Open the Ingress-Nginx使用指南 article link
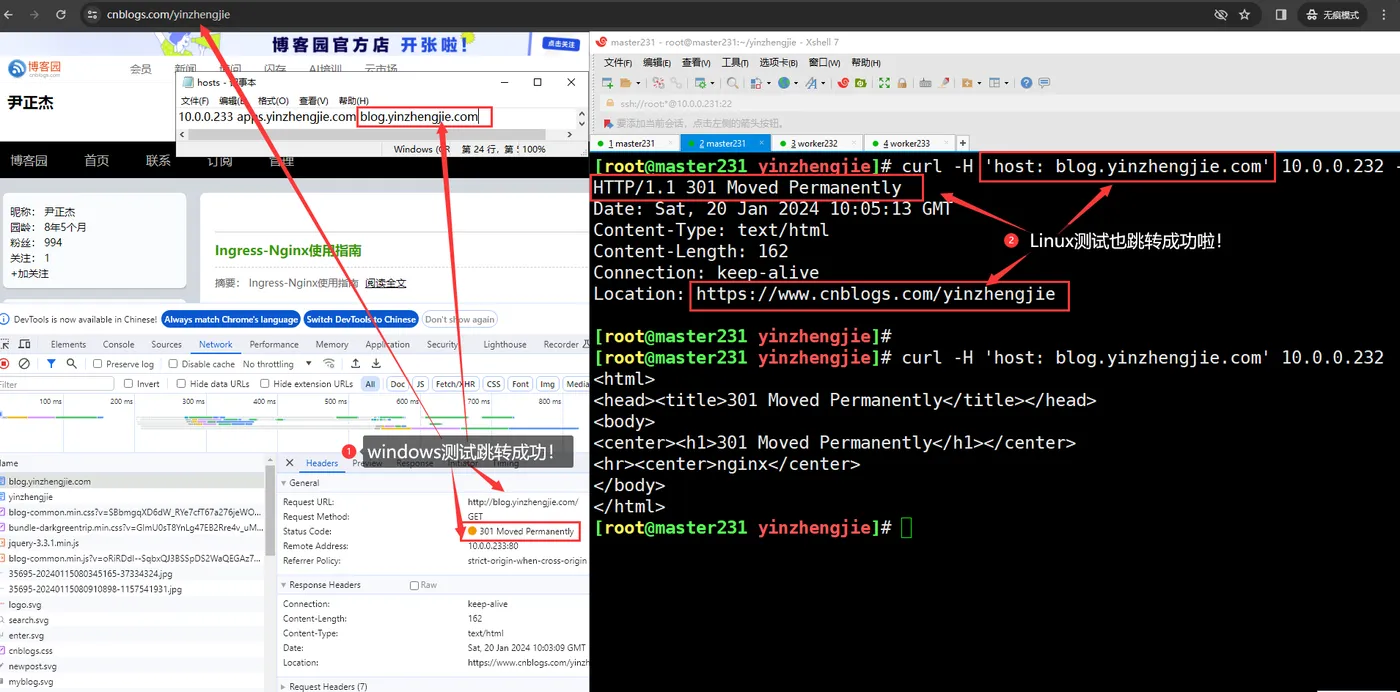 coord(288,250)
